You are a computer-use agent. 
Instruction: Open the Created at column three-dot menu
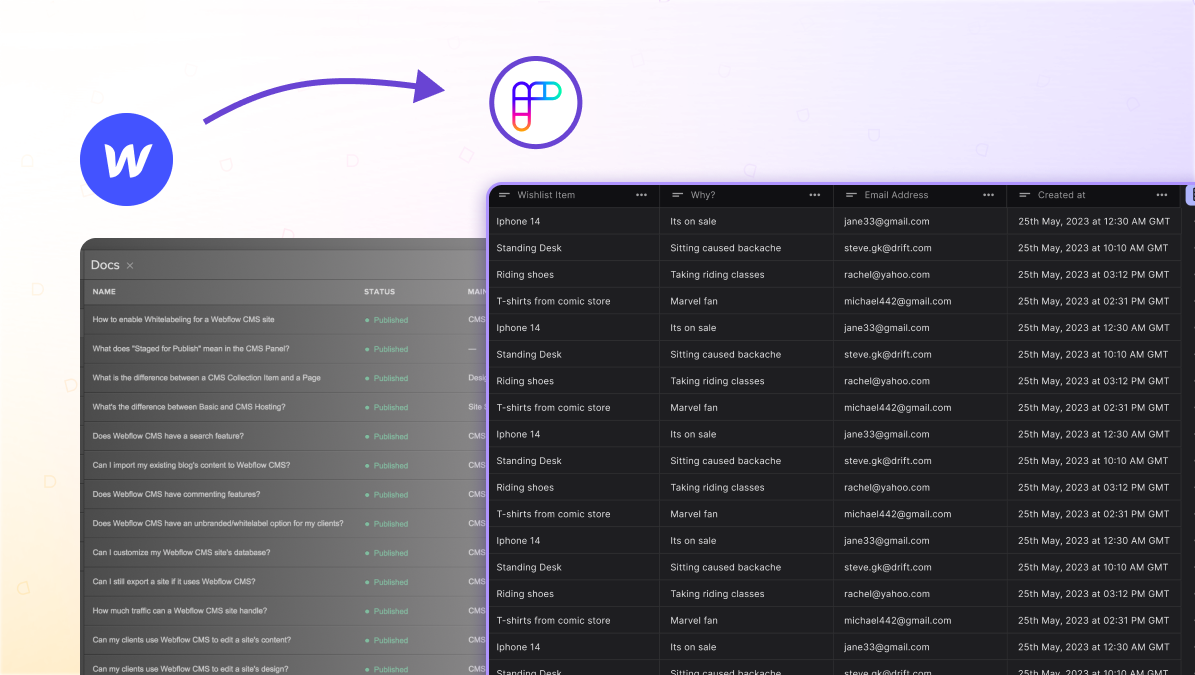(1161, 195)
